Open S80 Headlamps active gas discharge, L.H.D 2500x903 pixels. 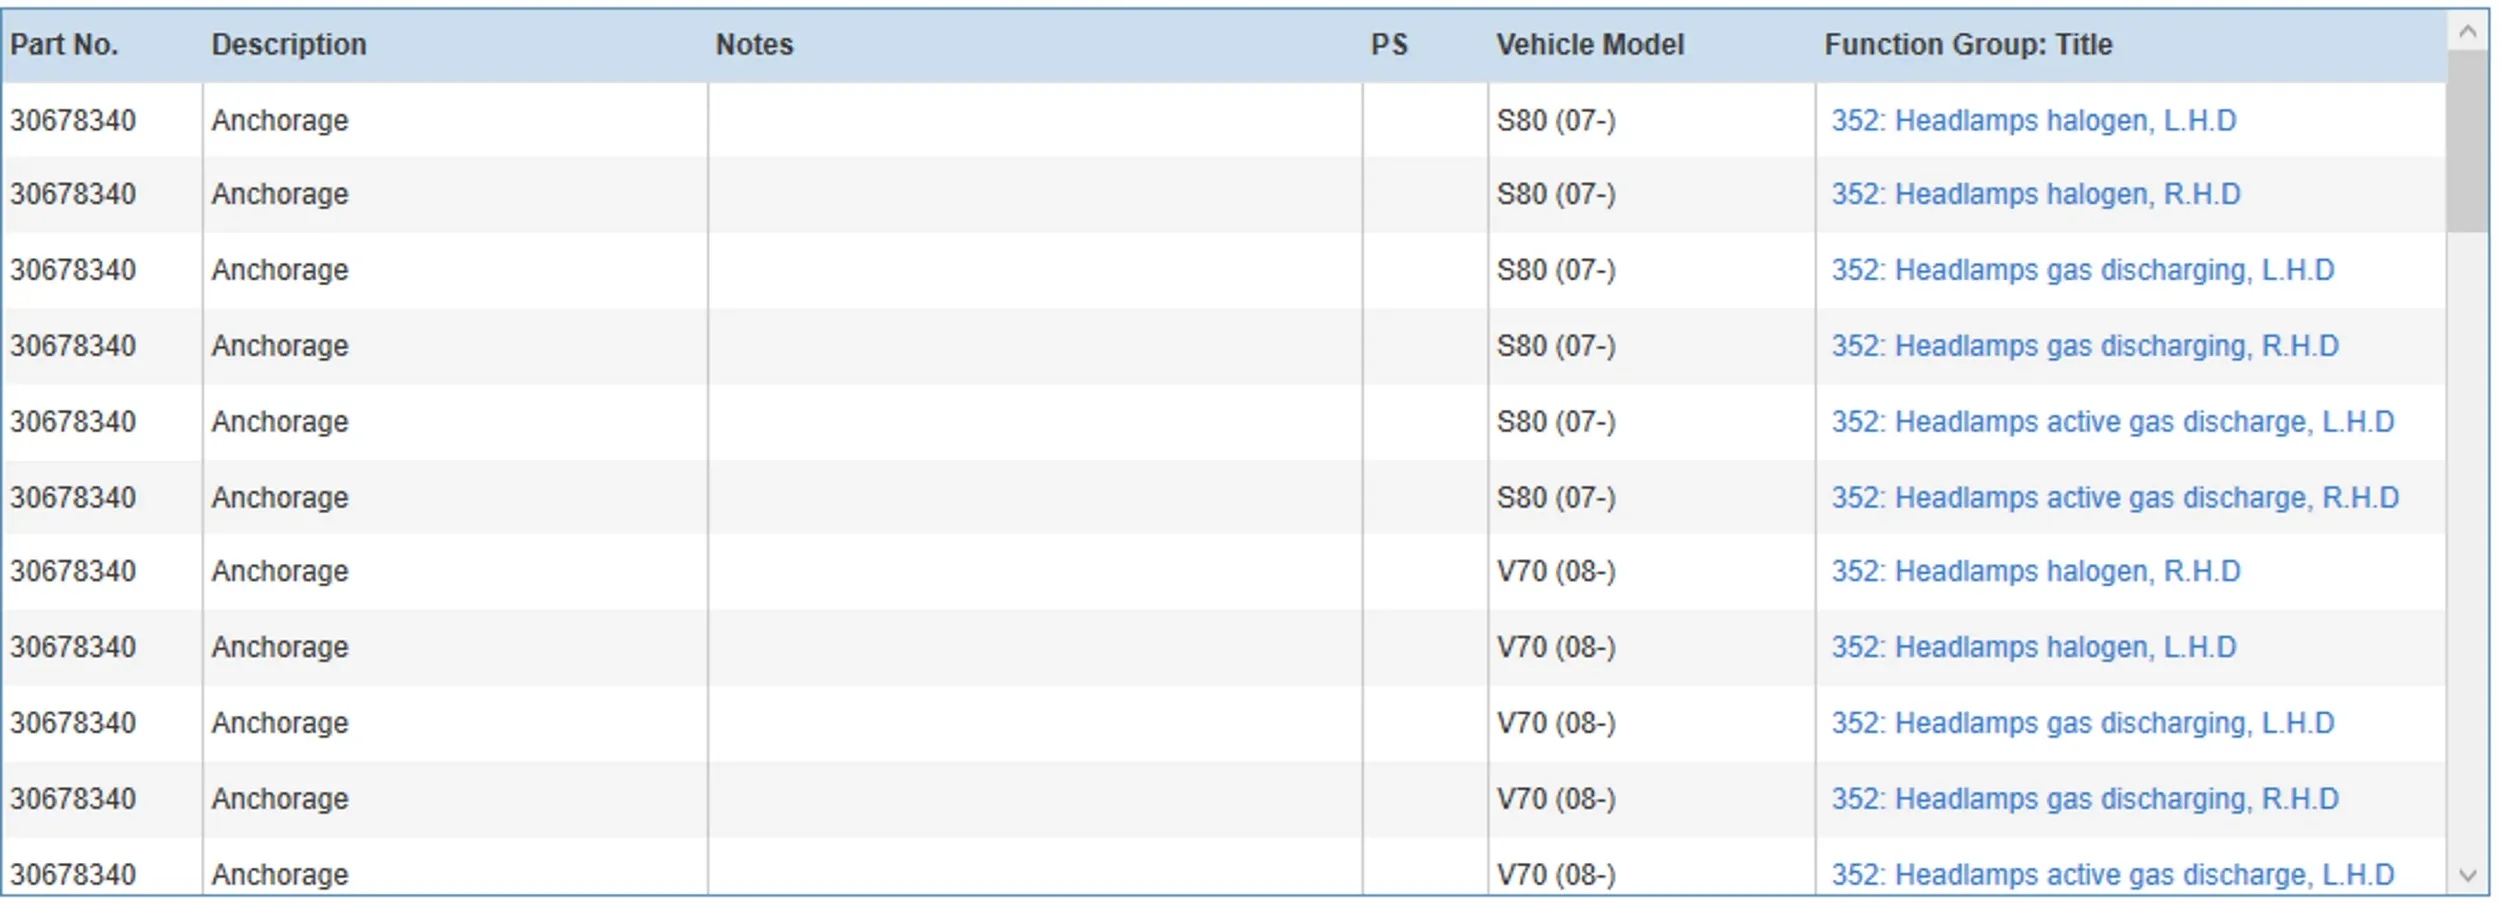tap(2112, 422)
